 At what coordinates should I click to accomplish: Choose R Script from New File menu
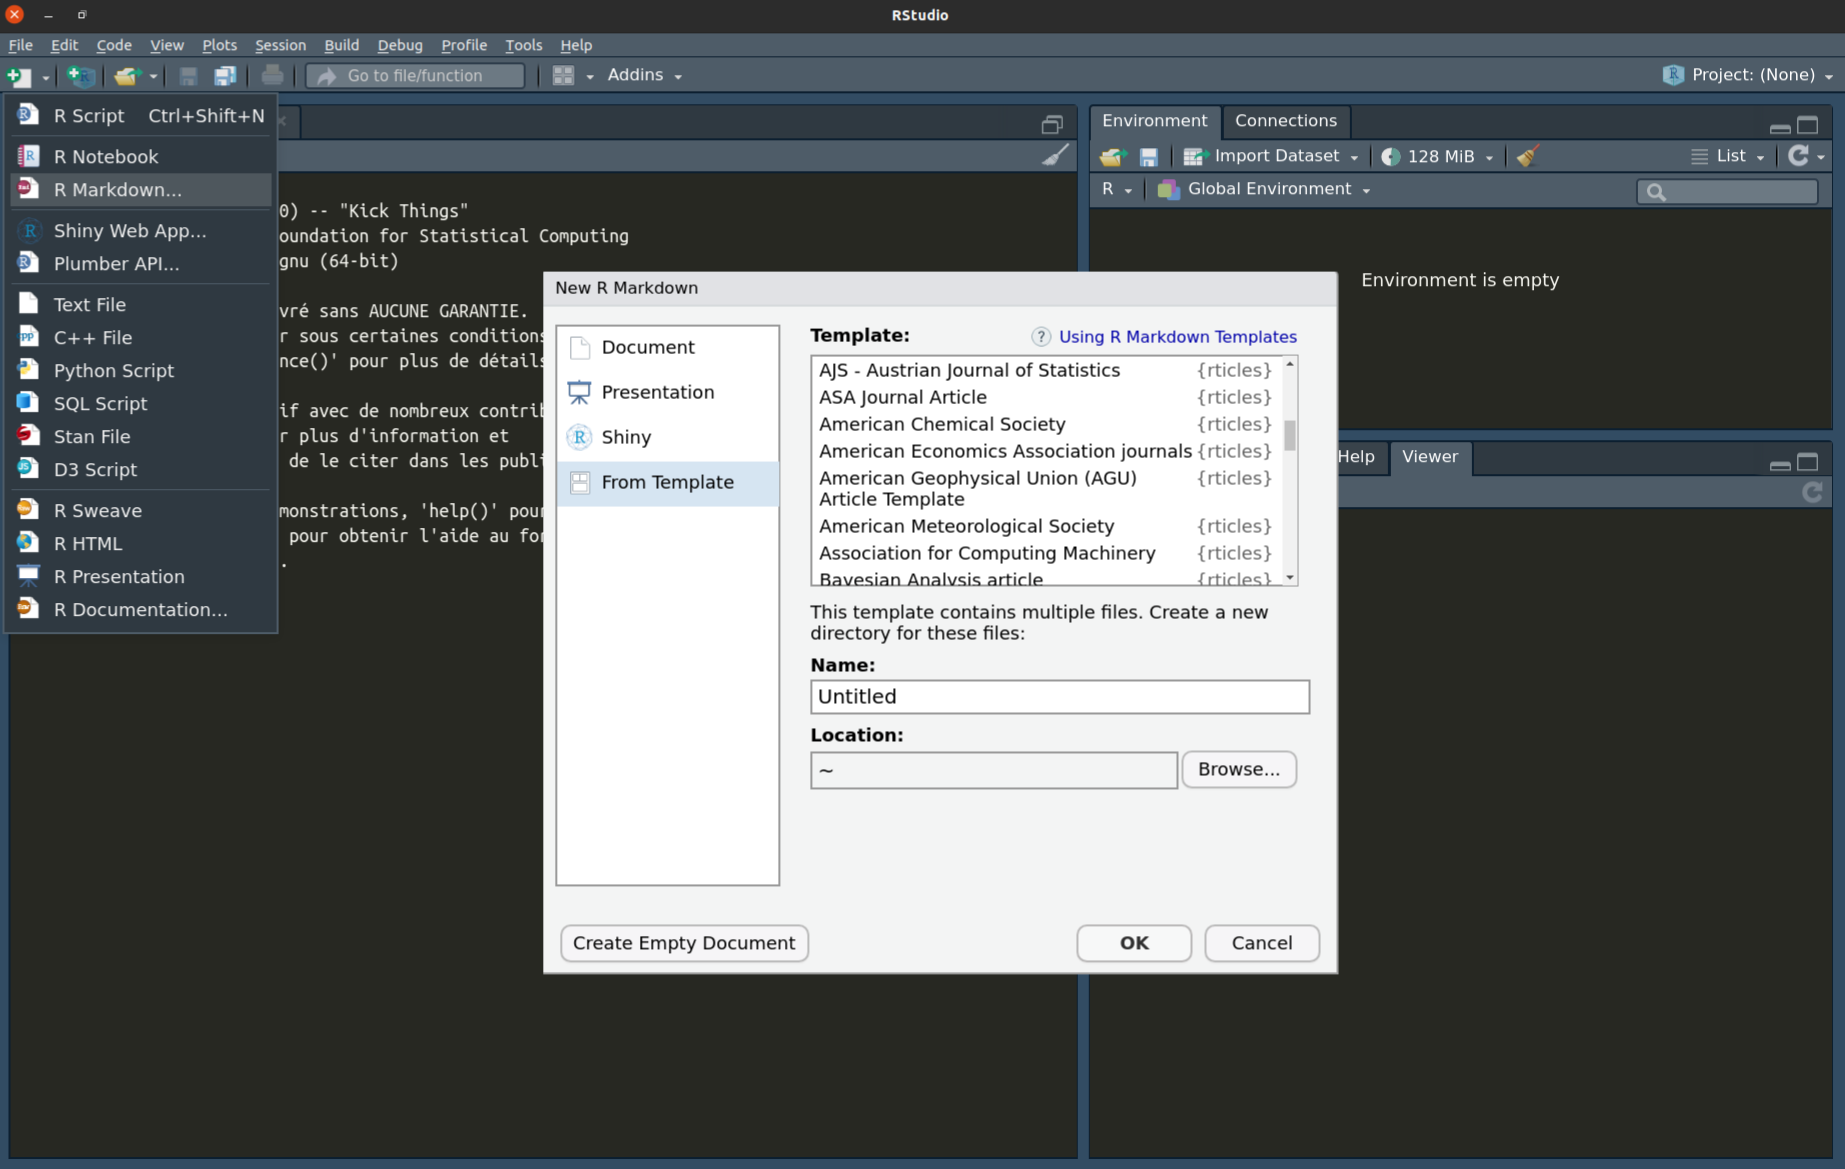coord(141,116)
